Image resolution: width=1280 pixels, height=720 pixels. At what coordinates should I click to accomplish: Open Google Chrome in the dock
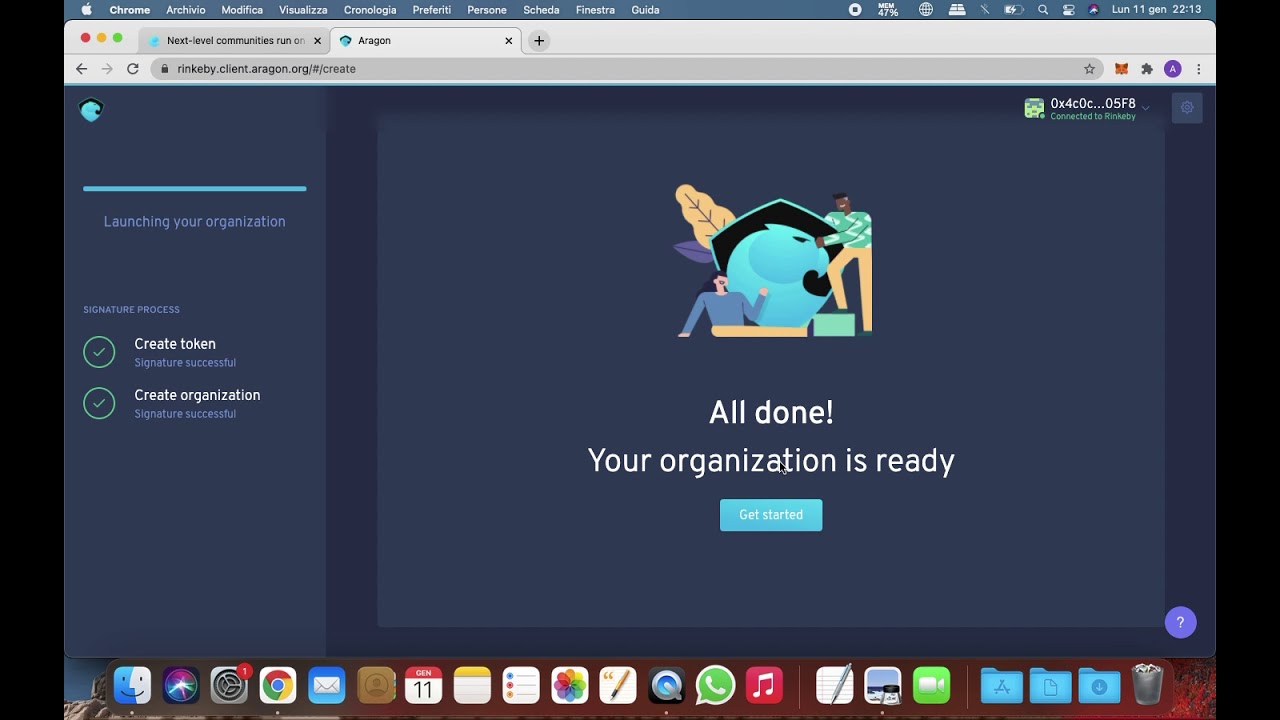click(278, 685)
